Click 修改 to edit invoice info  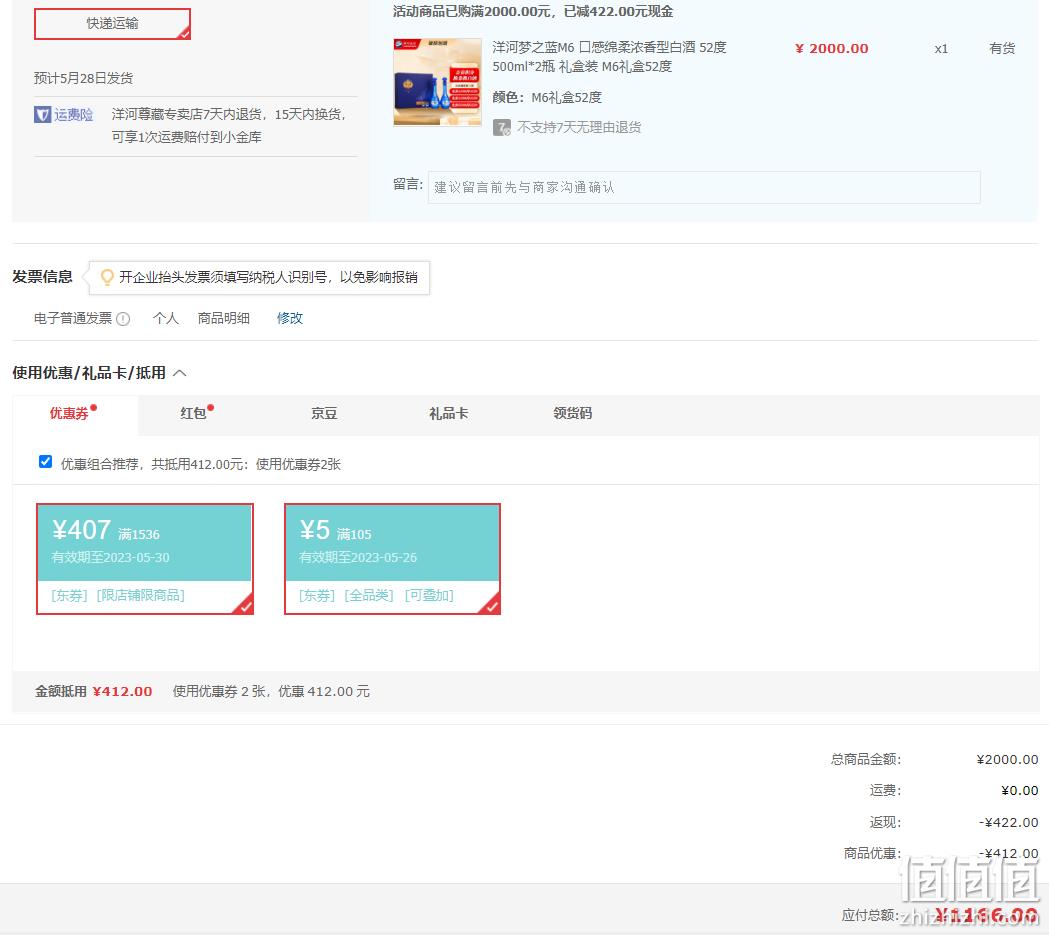click(290, 318)
